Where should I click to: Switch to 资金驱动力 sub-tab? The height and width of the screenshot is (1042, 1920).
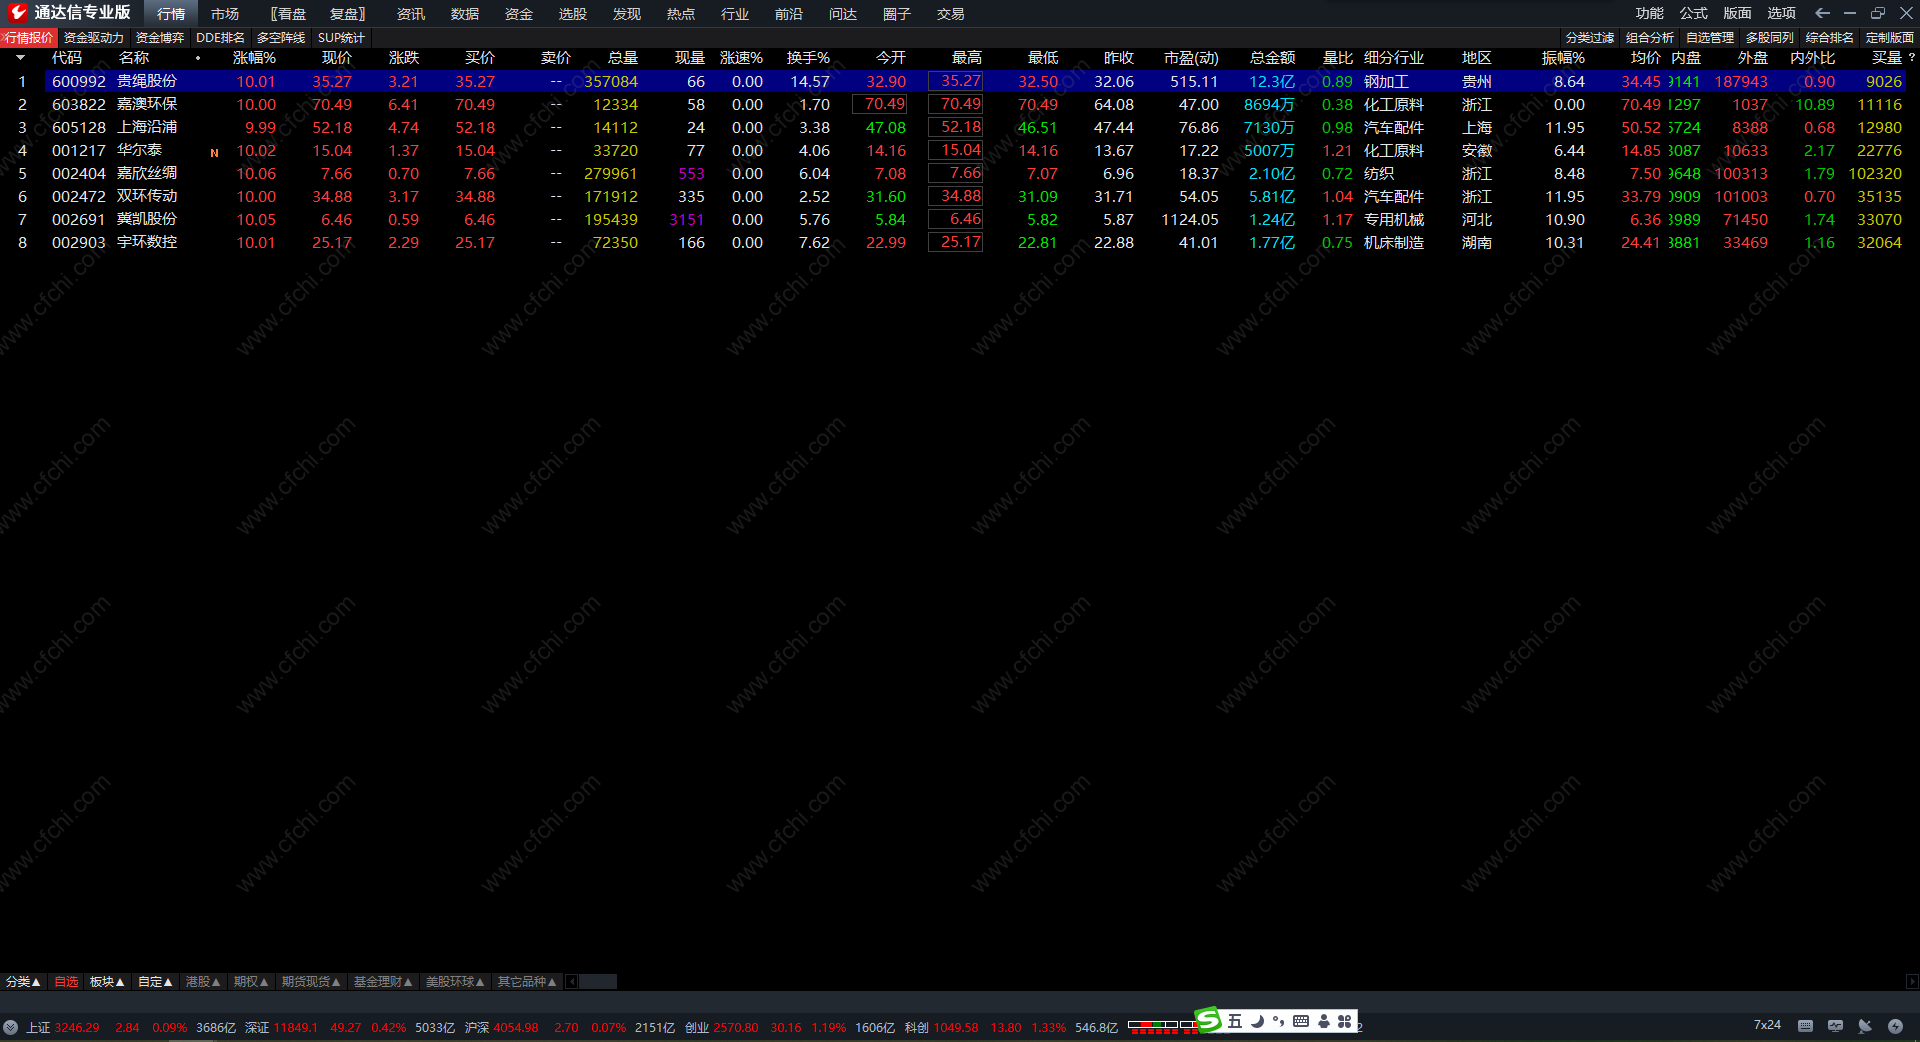pyautogui.click(x=94, y=38)
